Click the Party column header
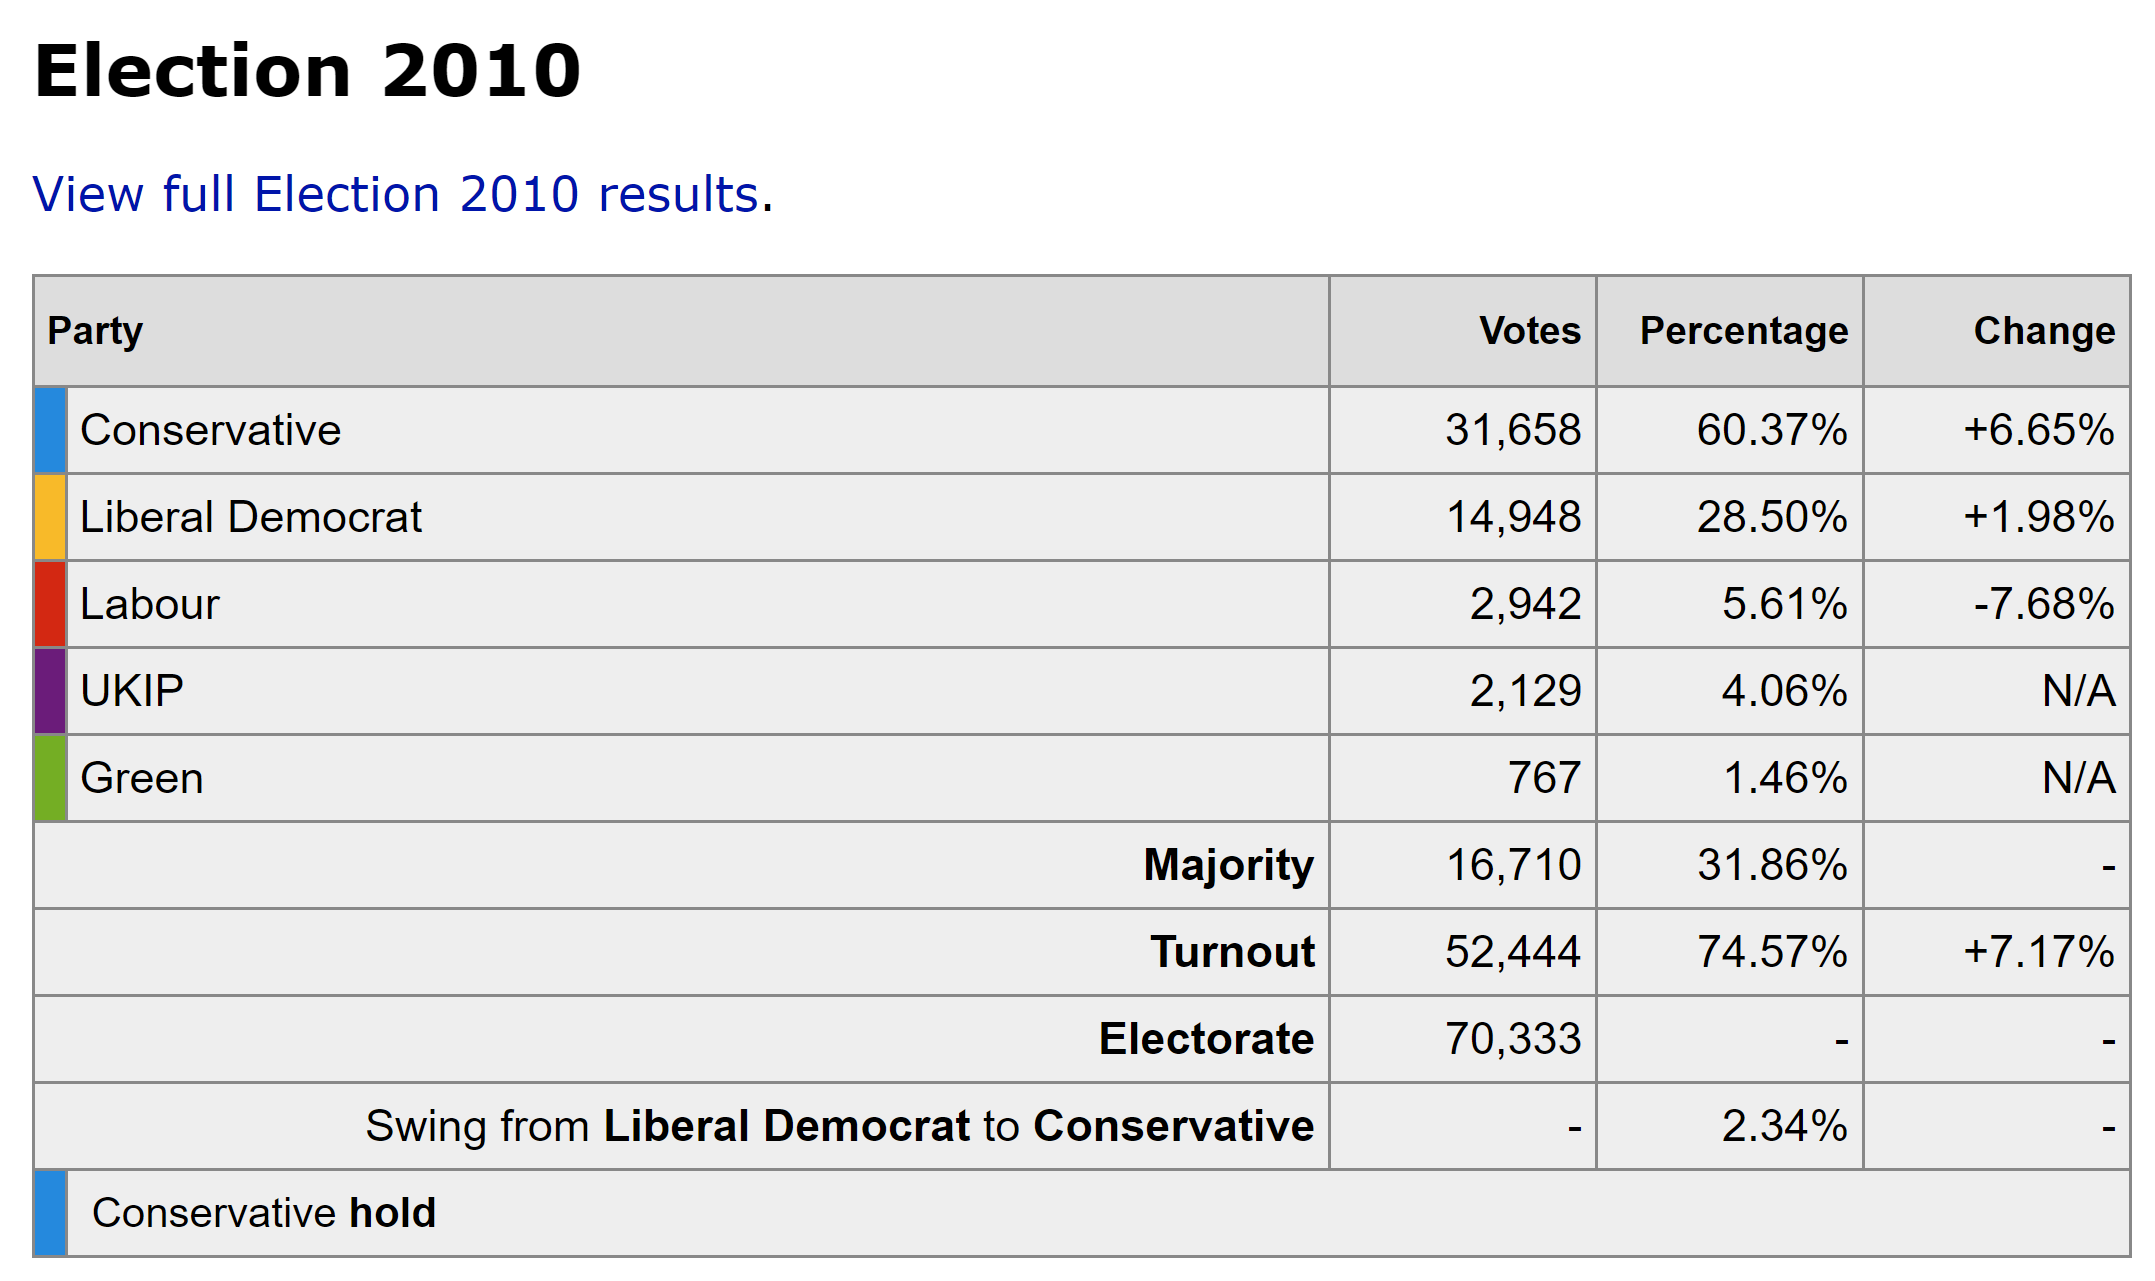 coord(96,331)
